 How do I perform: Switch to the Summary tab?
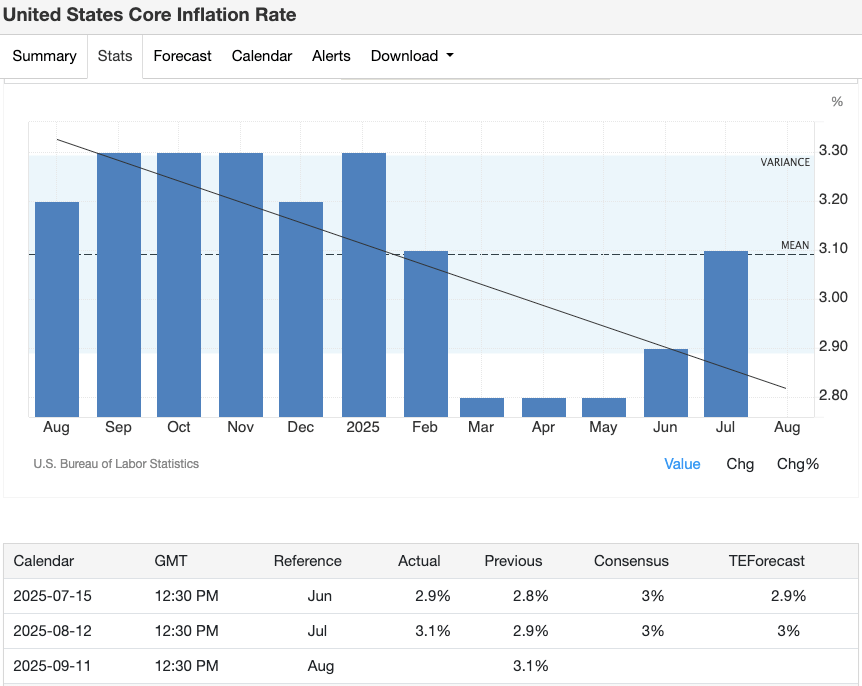(x=44, y=56)
